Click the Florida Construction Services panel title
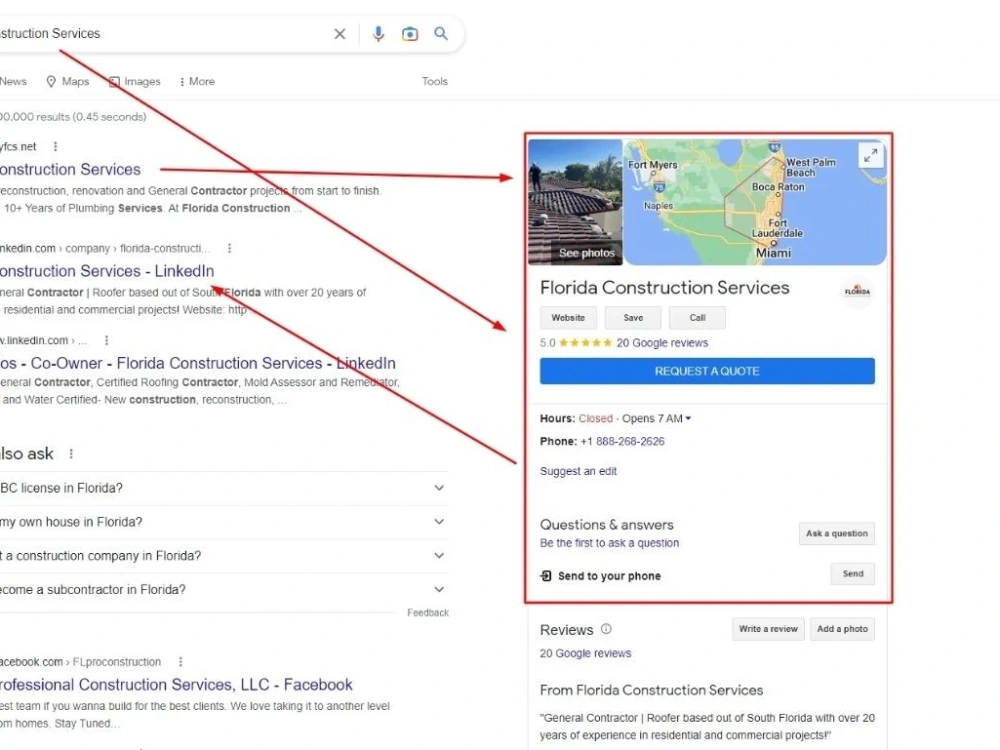Viewport: 1000px width, 750px height. (665, 288)
